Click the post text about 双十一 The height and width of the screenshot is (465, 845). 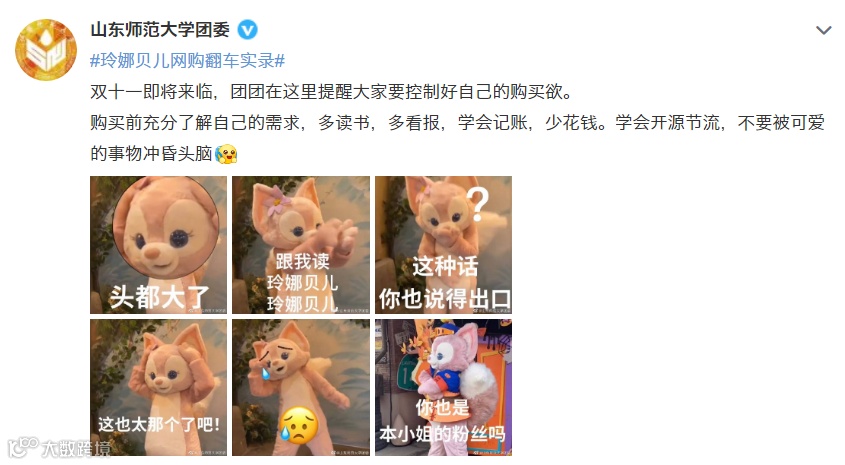tap(331, 92)
